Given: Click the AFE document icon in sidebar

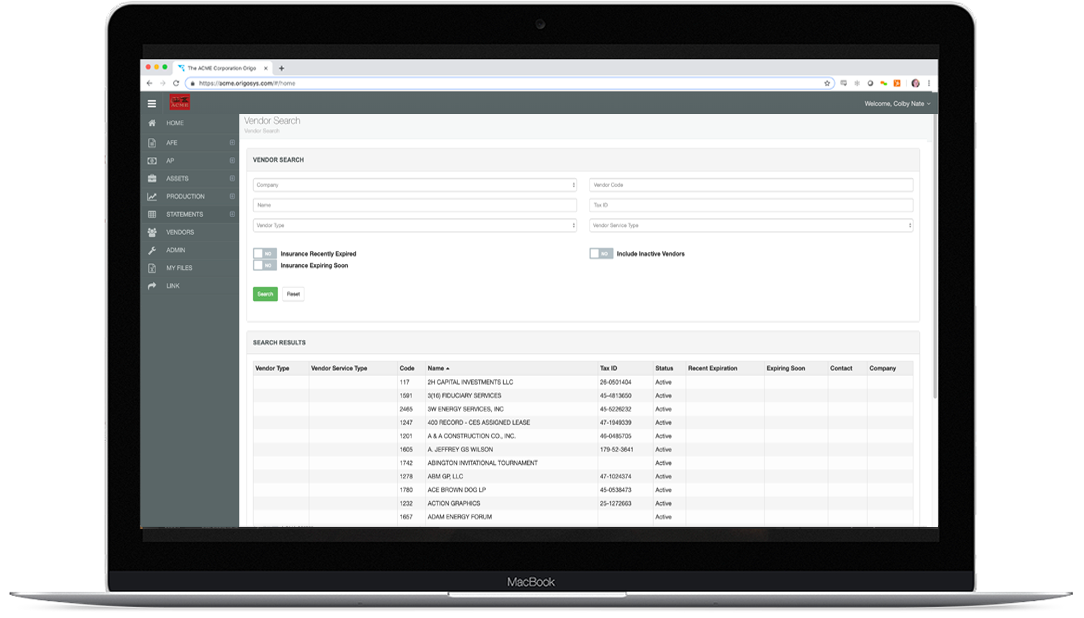Looking at the screenshot, I should 152,142.
